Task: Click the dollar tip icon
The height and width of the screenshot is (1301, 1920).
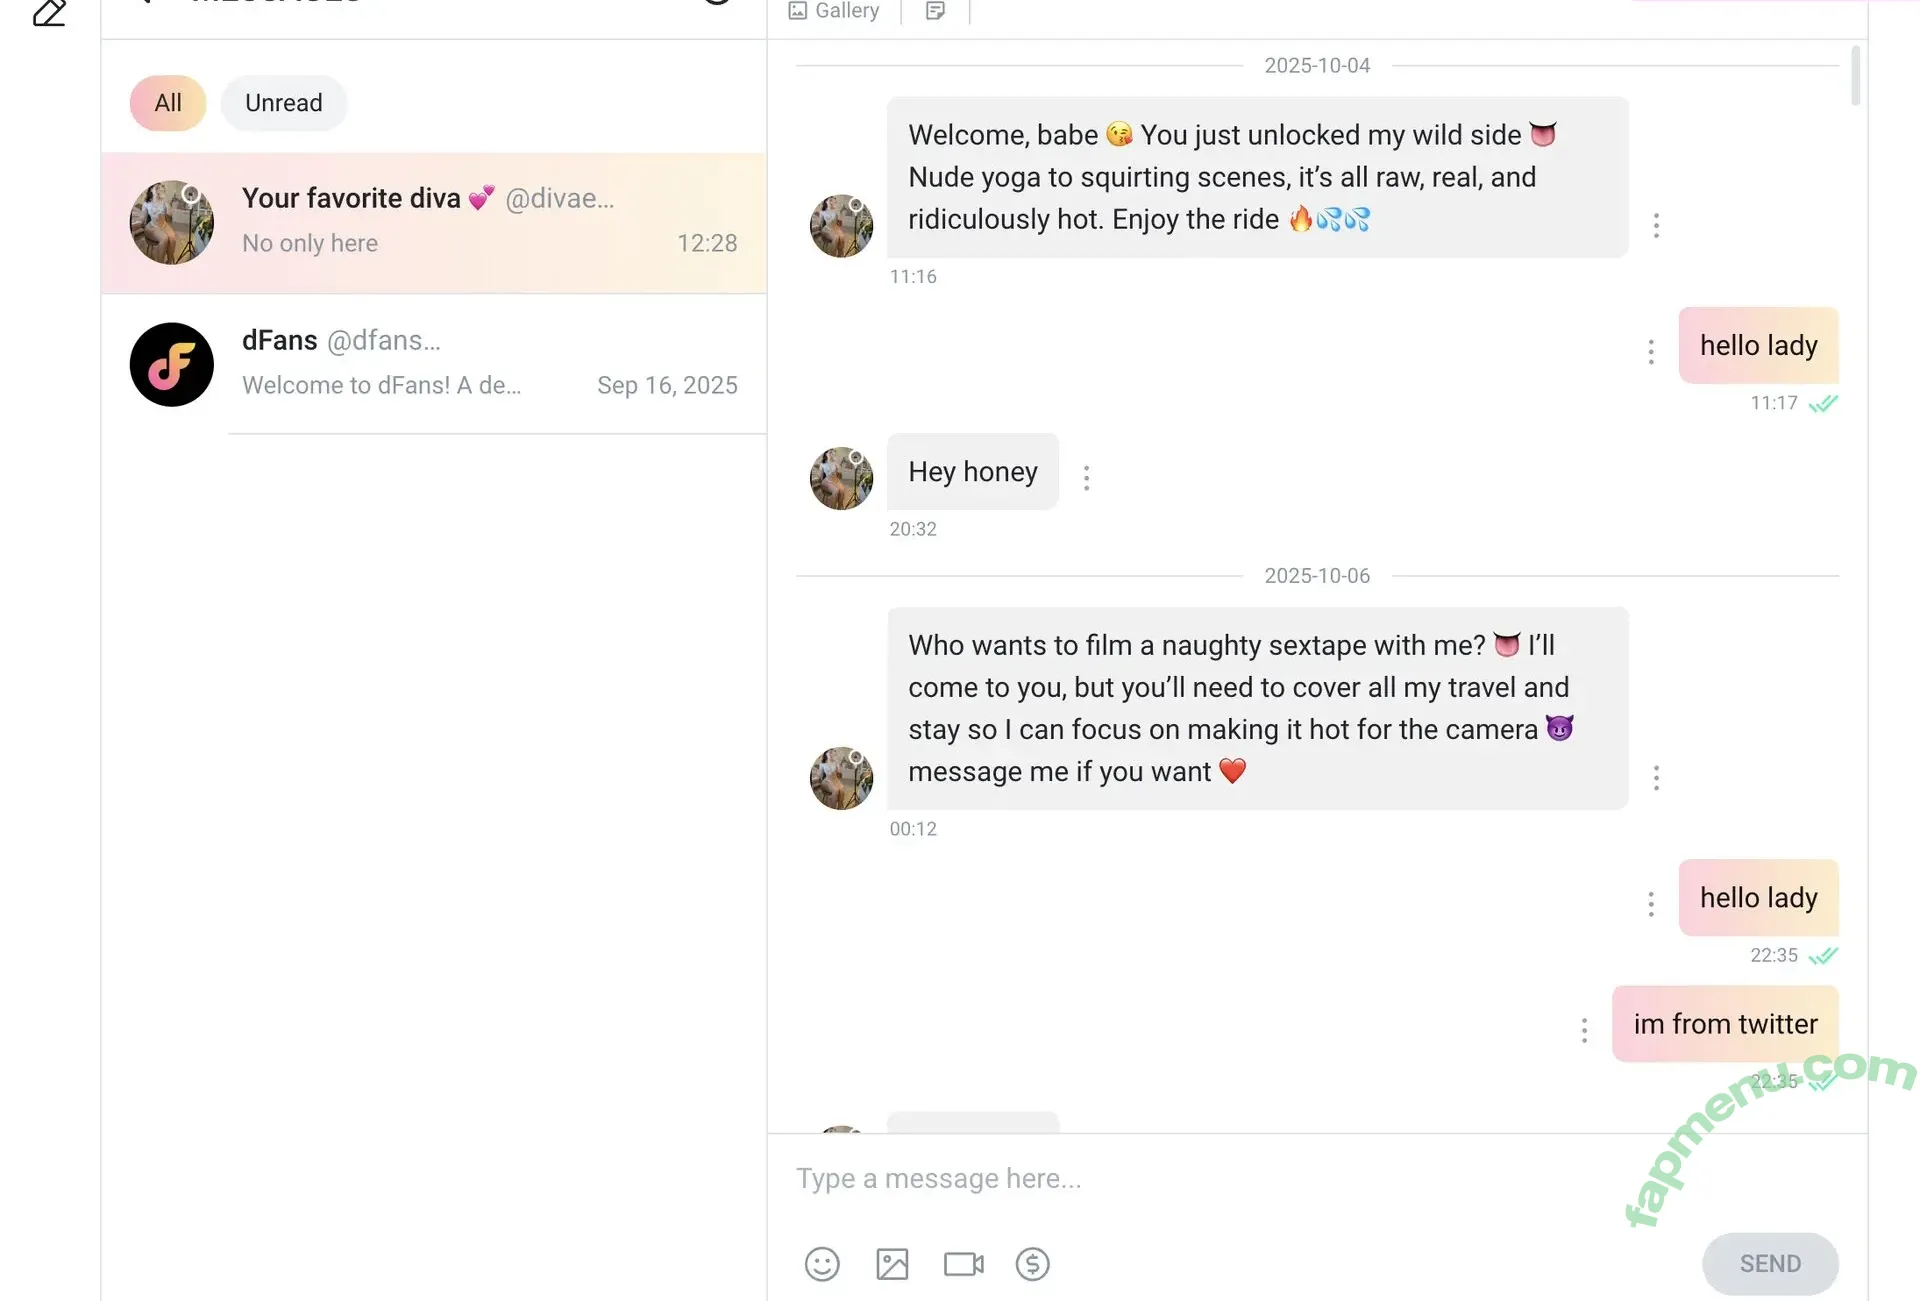Action: 1032,1264
